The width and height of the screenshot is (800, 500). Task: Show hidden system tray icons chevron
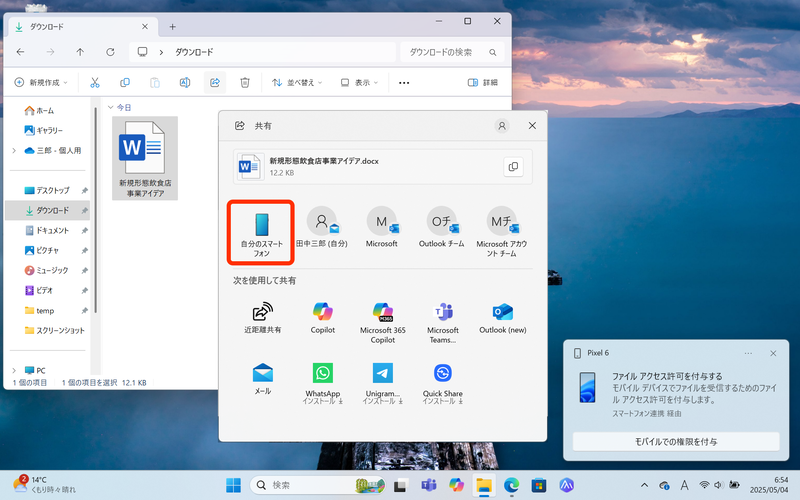644,485
